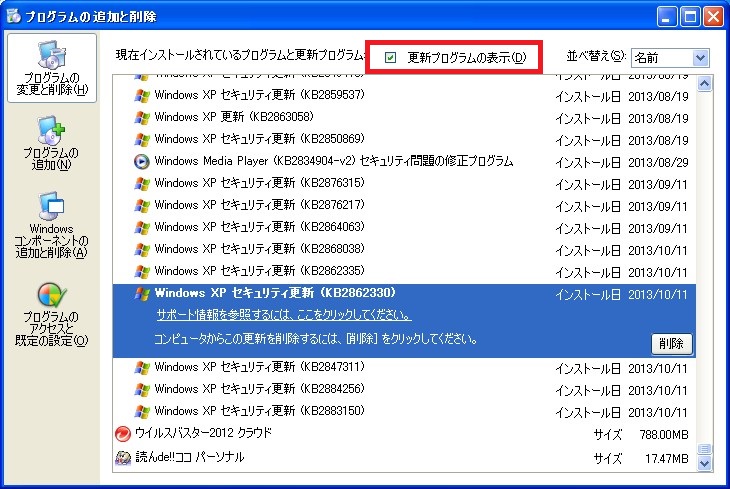Click install date 2013/08/29
Screen dimensions: 730x489
pyautogui.click(x=658, y=163)
